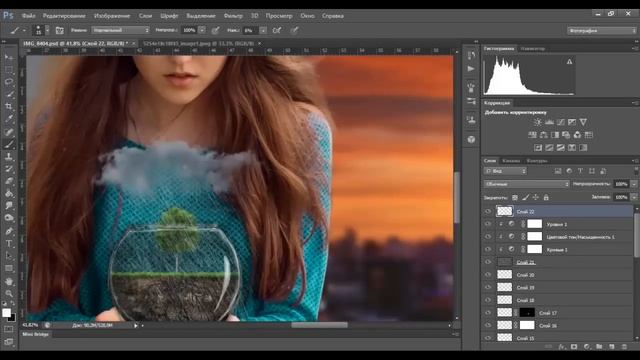Hide the Слой 22 layer
Screen dimensions: 640x360
(x=488, y=211)
